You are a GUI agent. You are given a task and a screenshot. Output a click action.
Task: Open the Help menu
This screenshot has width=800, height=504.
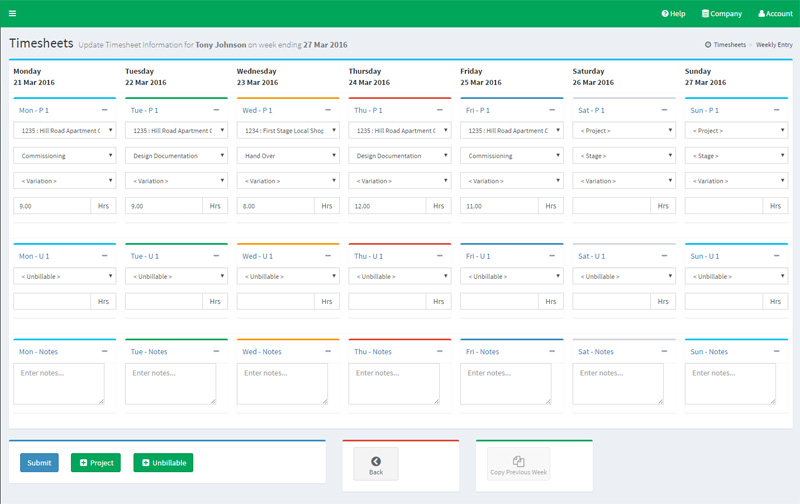pos(673,14)
